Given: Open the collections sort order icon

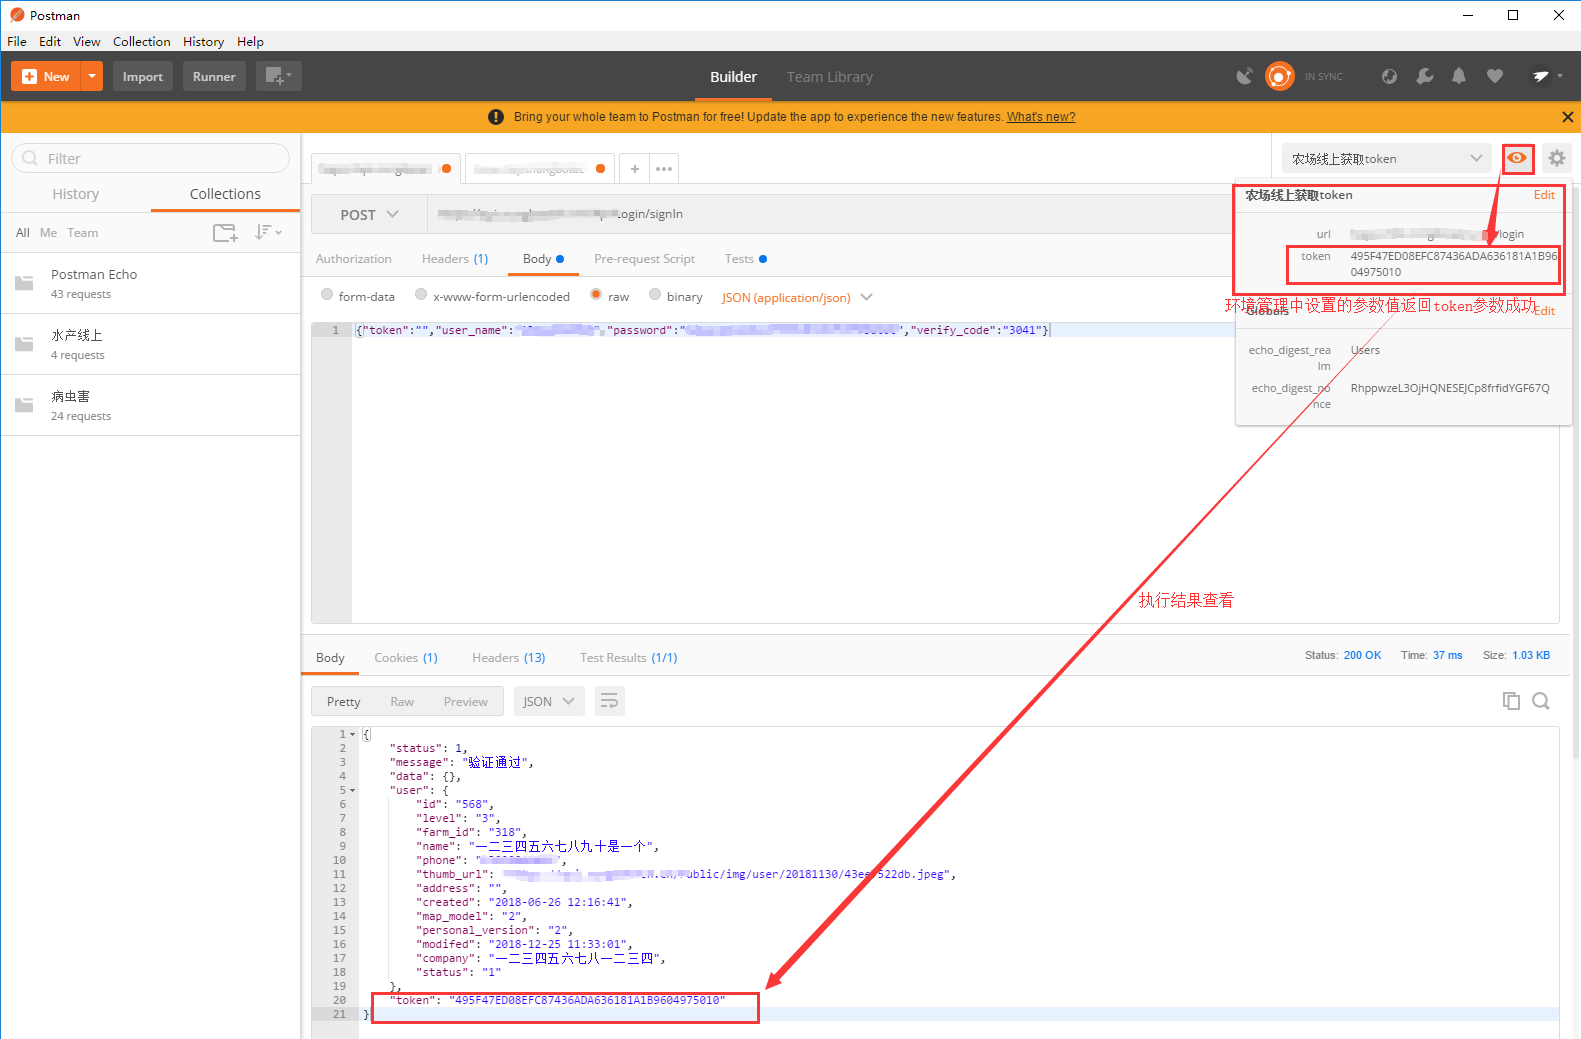Looking at the screenshot, I should click(x=267, y=232).
